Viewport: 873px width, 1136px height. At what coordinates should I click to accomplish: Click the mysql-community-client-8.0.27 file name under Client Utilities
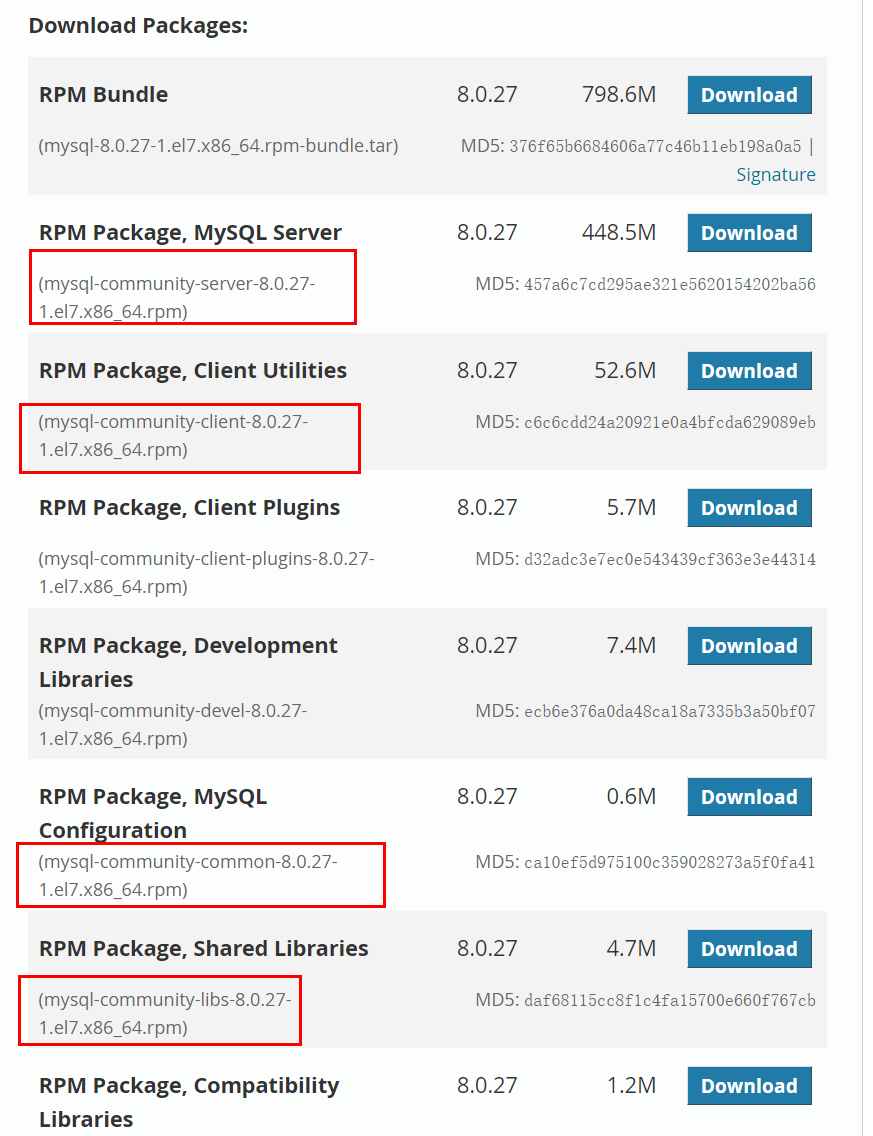173,435
